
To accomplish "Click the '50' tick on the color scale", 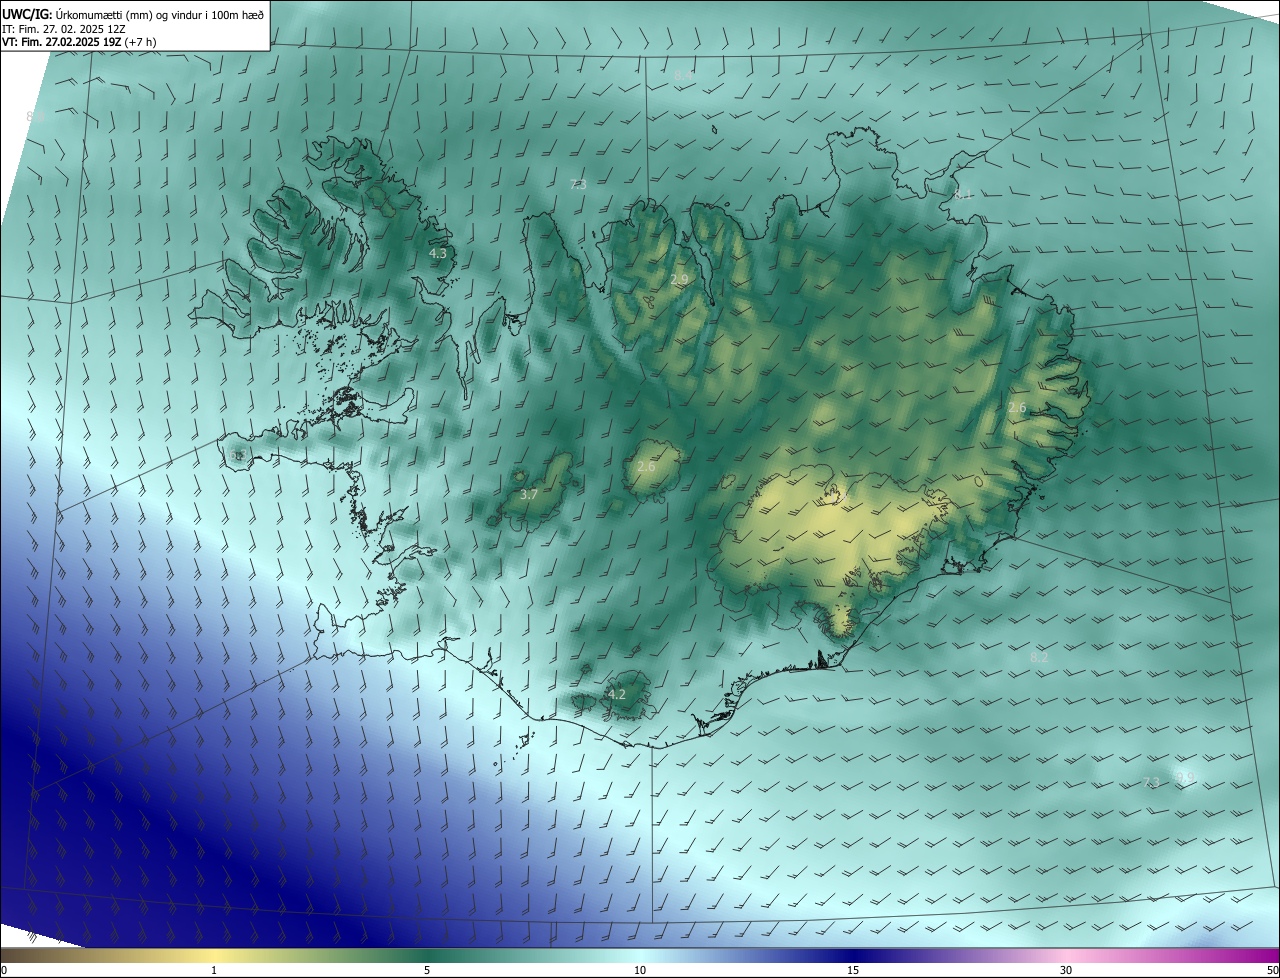I will (x=1272, y=970).
